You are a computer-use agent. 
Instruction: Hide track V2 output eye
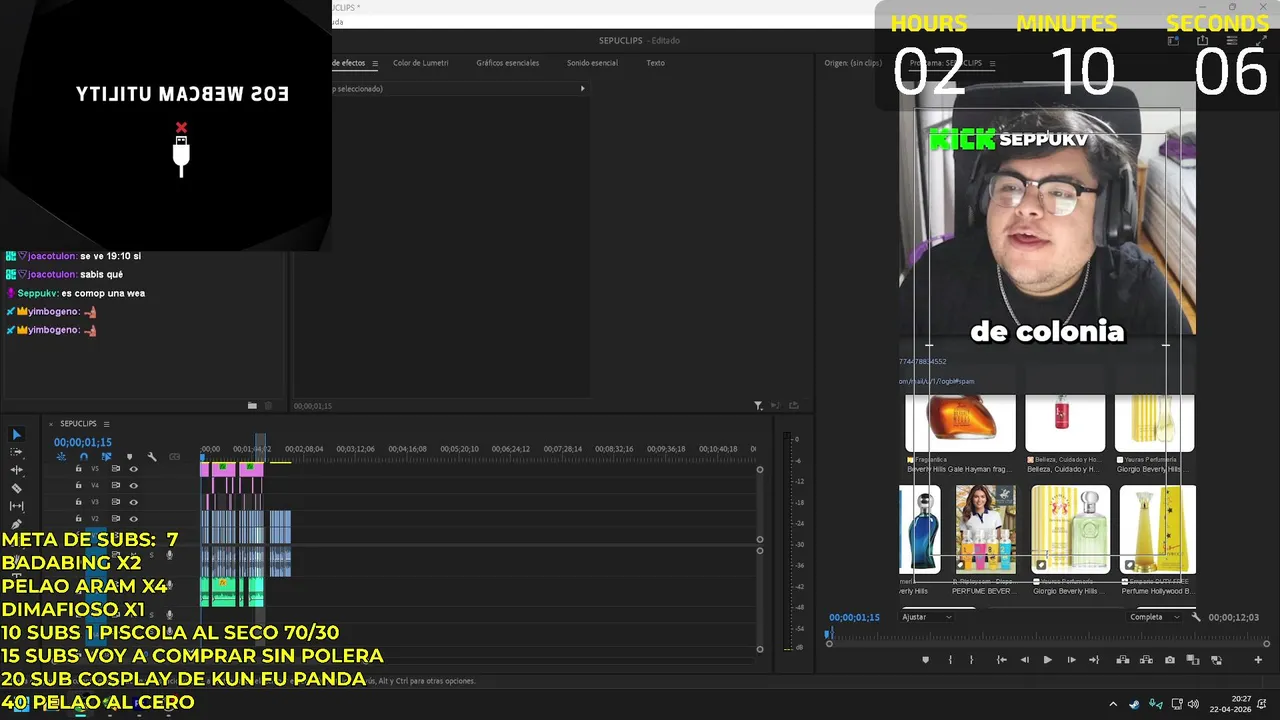[x=133, y=519]
